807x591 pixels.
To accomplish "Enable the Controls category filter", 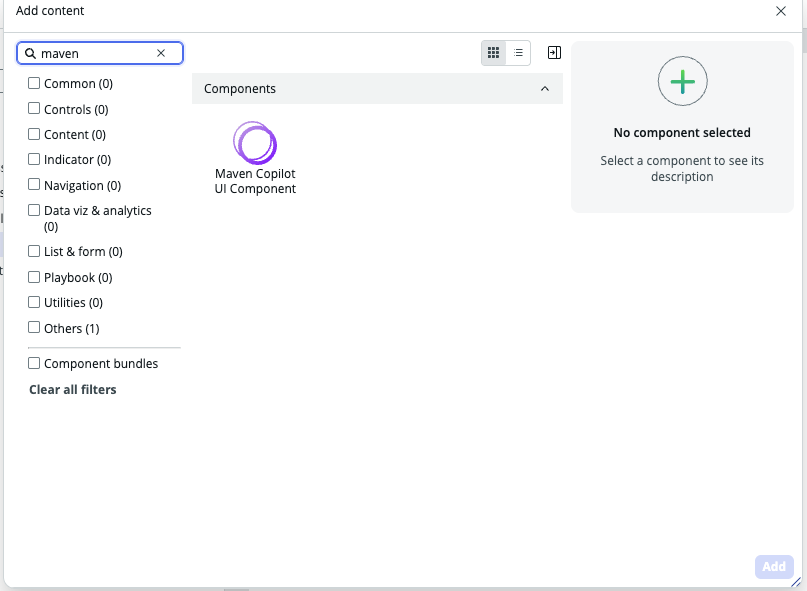I will pos(33,108).
